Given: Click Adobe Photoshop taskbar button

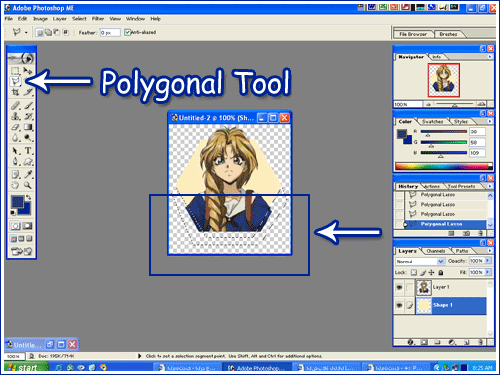Looking at the screenshot, I should 257,368.
